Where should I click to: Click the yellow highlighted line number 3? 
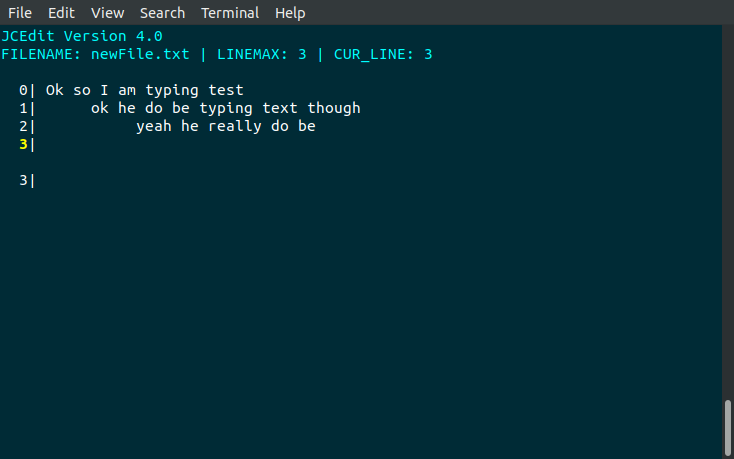tap(23, 144)
